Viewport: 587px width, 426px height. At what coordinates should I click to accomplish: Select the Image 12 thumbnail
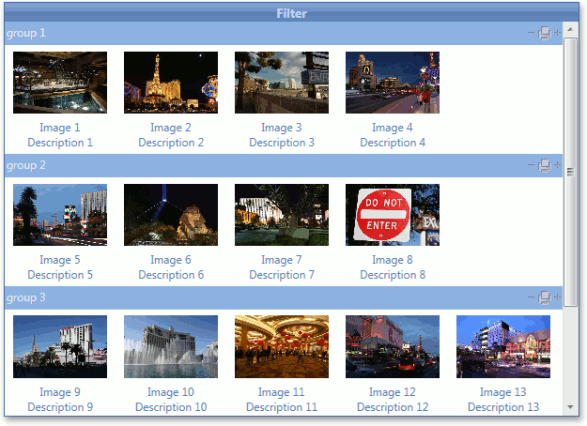point(392,347)
